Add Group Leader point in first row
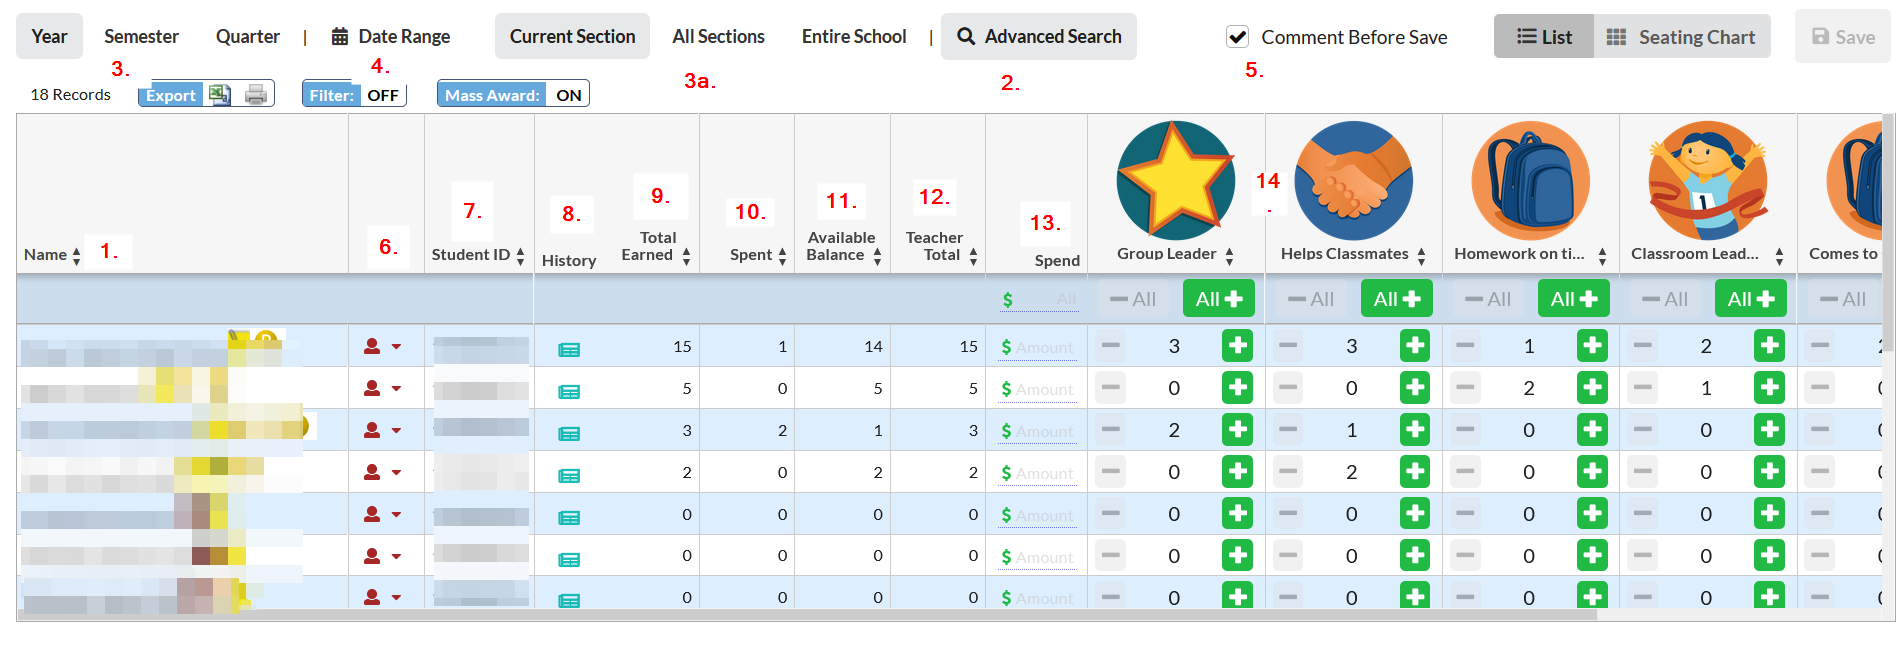The image size is (1899, 646). 1237,346
